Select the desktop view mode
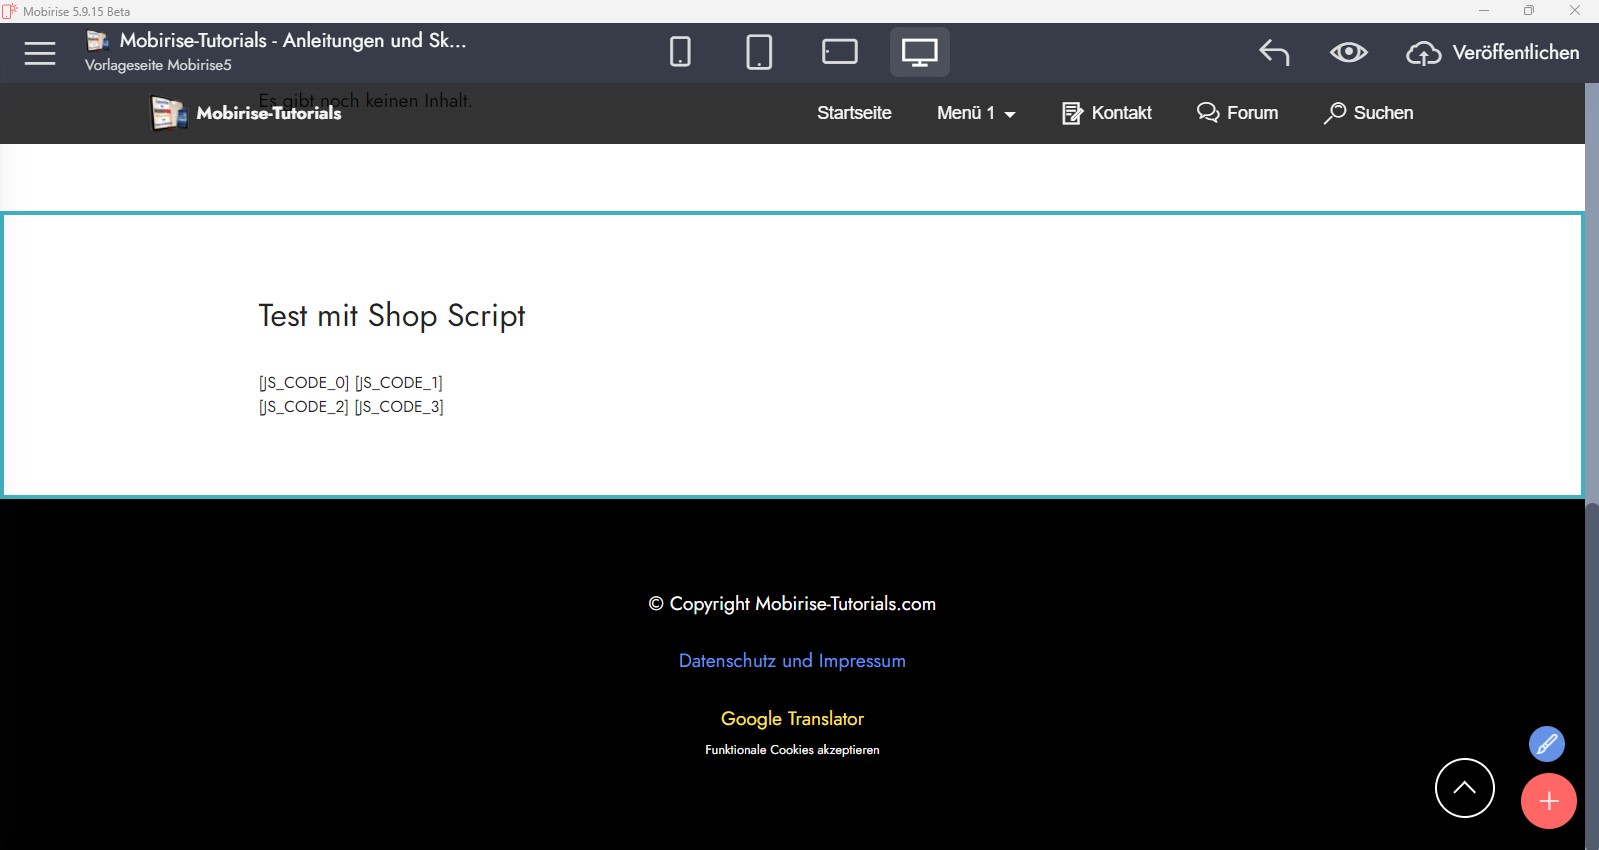 point(919,52)
